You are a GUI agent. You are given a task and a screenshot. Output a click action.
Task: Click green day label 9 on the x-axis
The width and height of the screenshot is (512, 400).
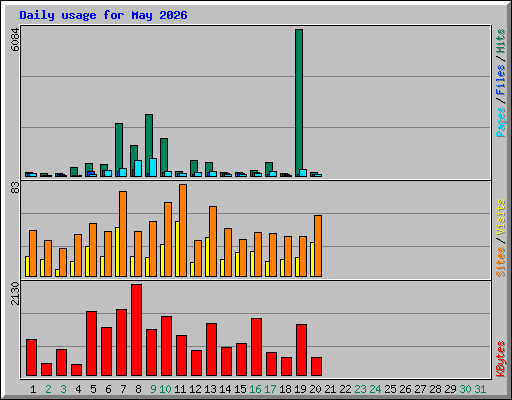click(153, 389)
